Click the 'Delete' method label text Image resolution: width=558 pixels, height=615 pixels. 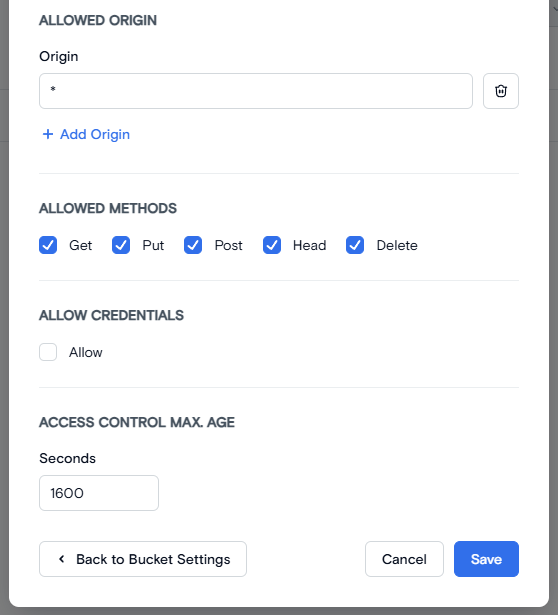(x=397, y=245)
